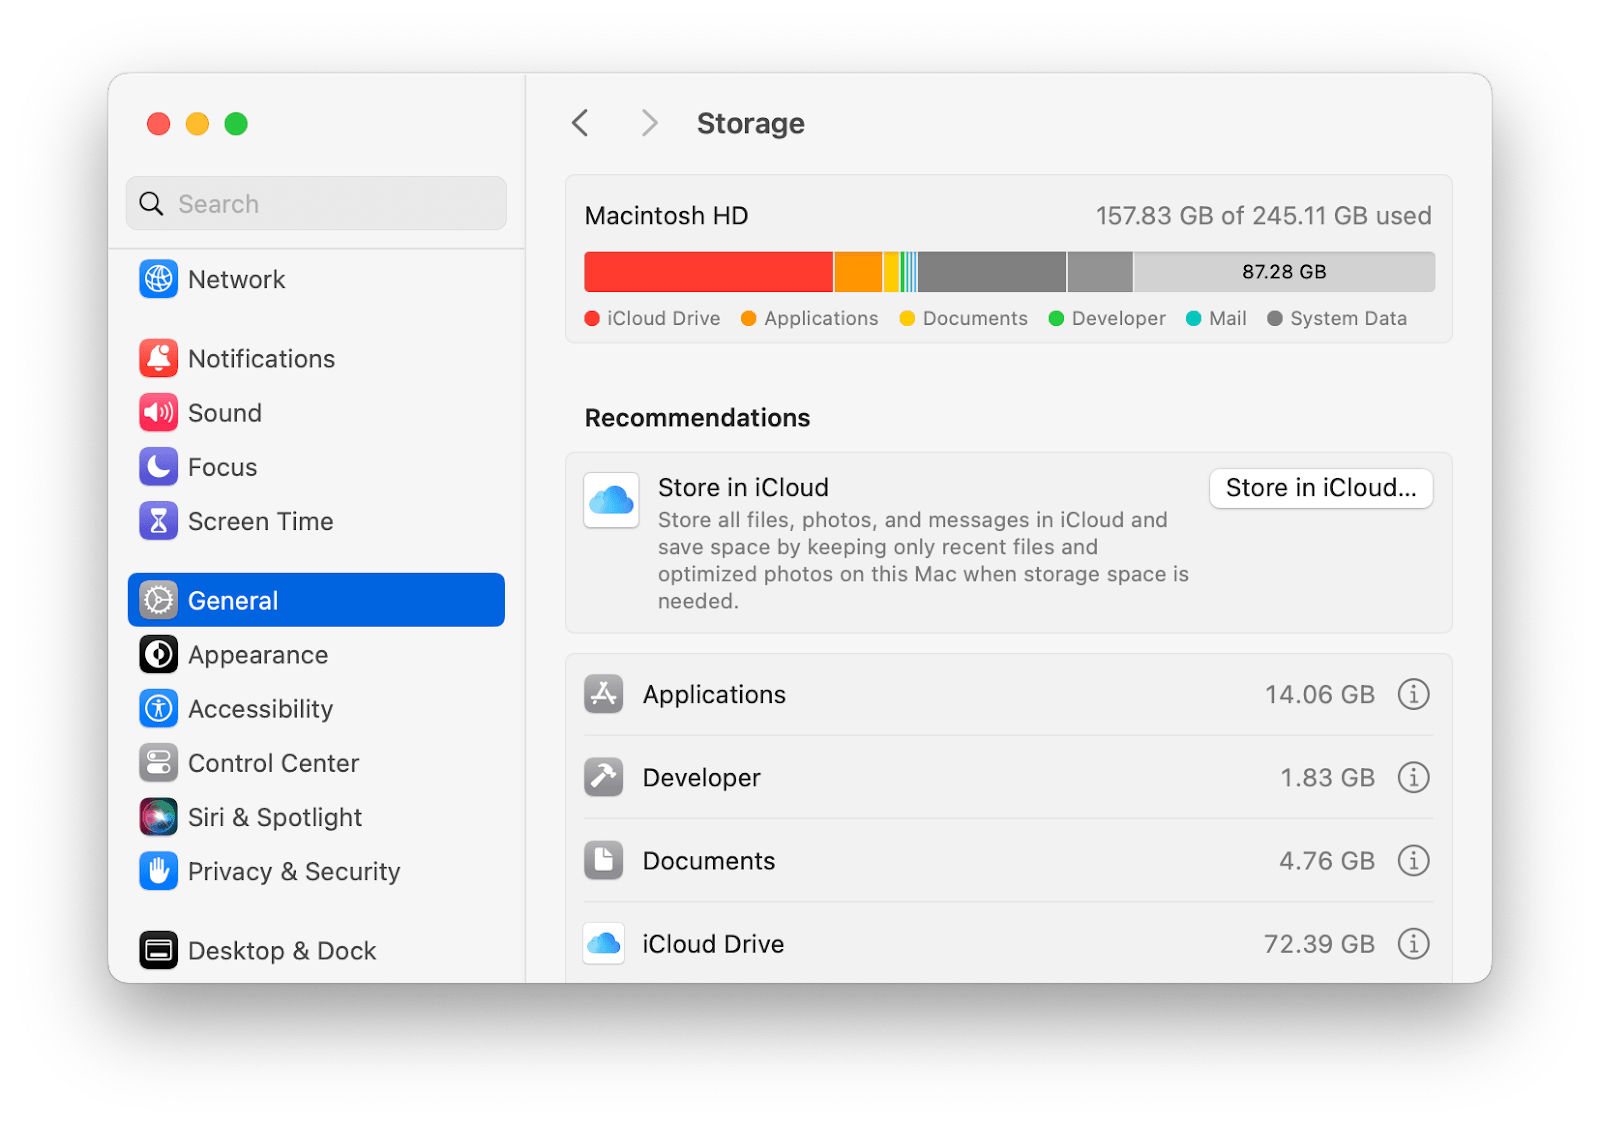The image size is (1600, 1126).
Task: Open the Network settings globe icon
Action: point(158,279)
